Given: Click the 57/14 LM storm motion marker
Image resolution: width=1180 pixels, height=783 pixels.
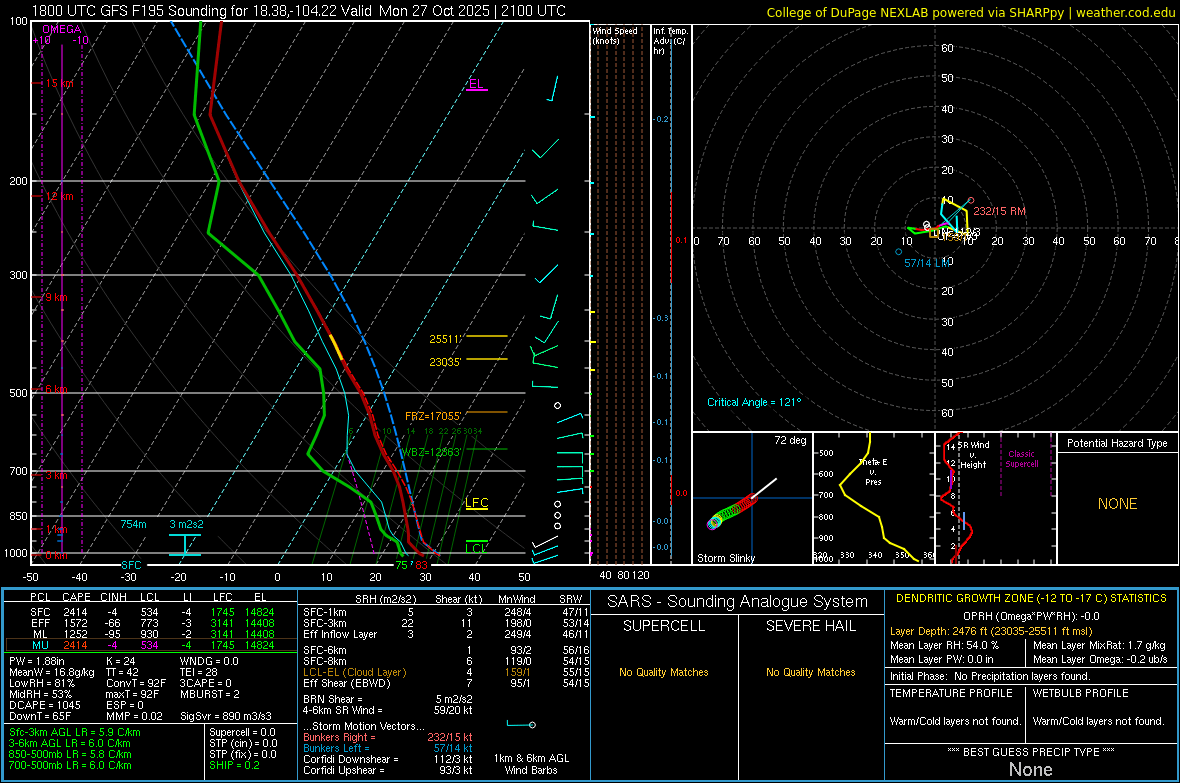Looking at the screenshot, I should point(926,262).
